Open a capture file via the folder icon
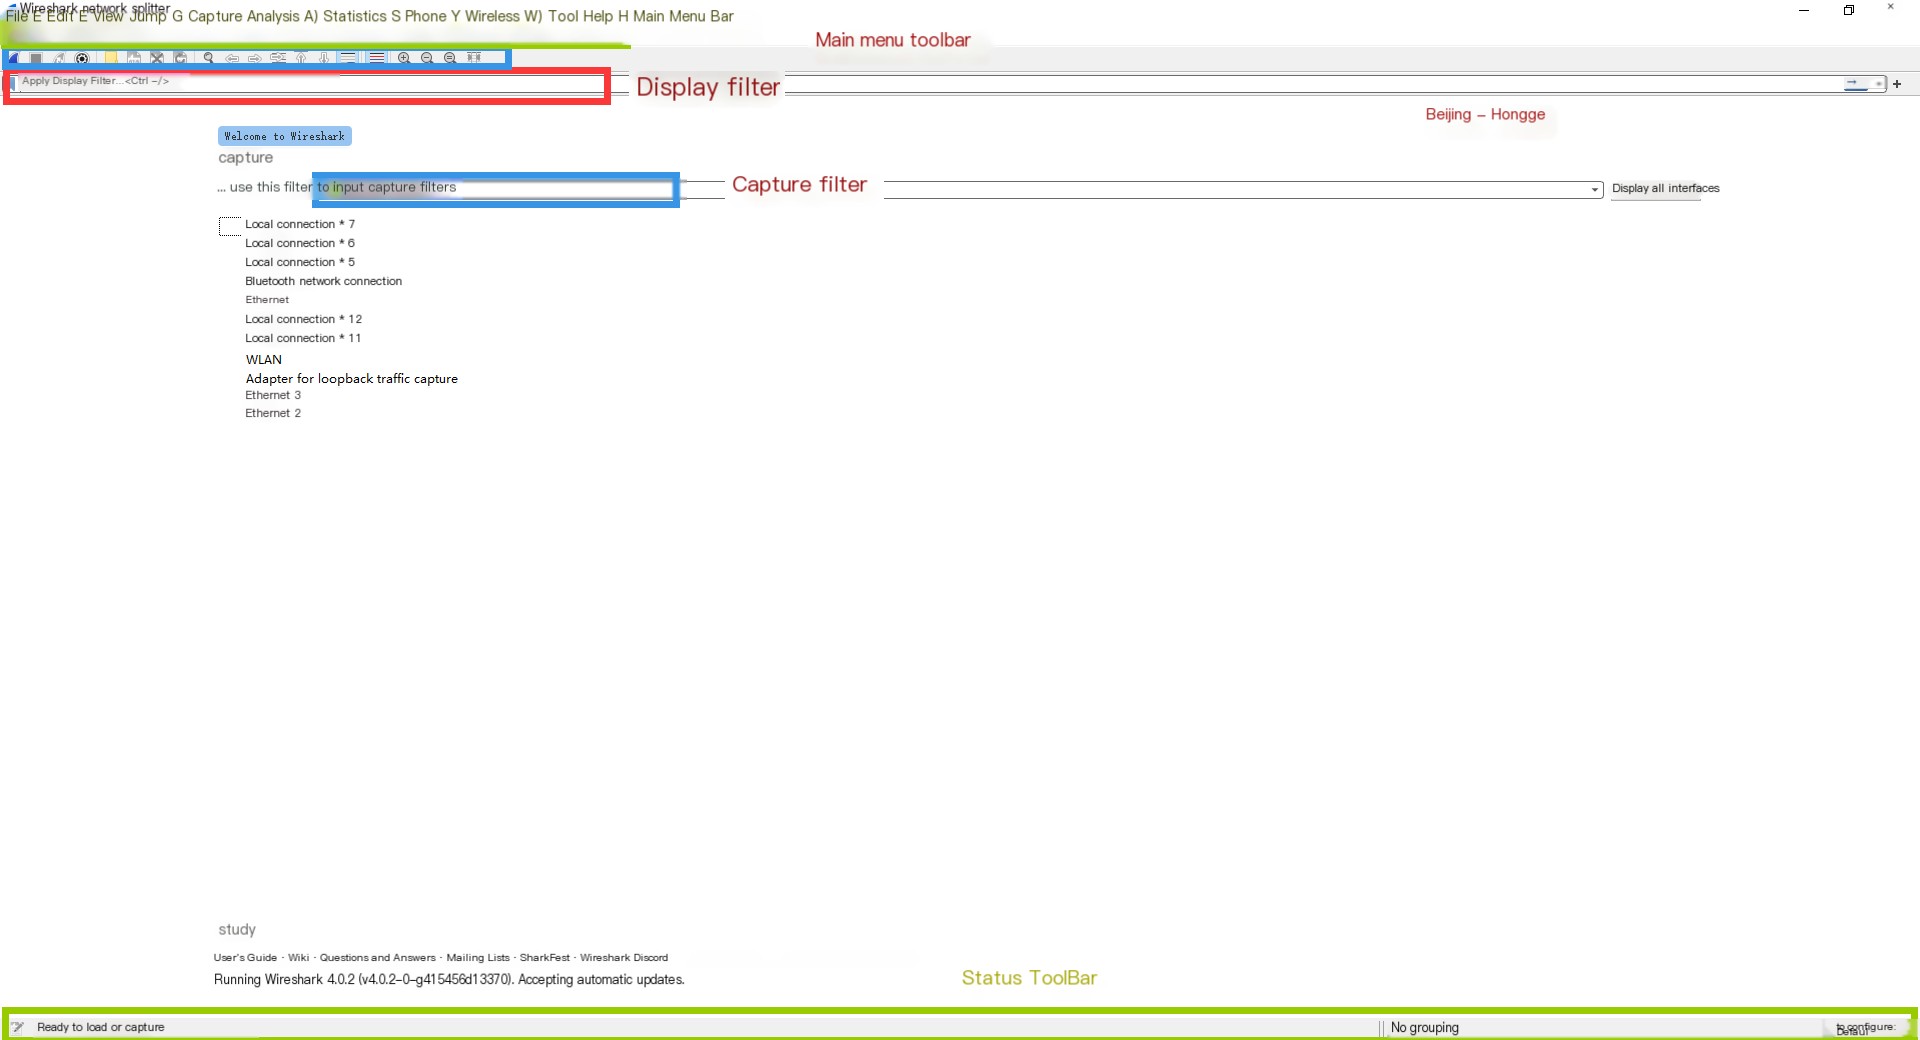 tap(111, 58)
